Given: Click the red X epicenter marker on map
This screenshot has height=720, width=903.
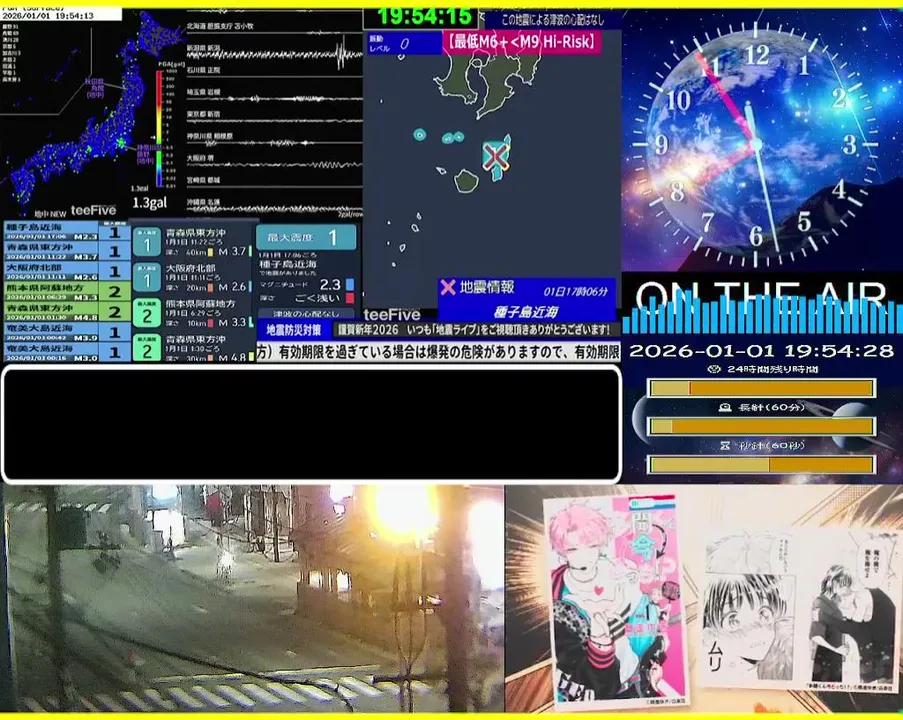Looking at the screenshot, I should coord(494,157).
